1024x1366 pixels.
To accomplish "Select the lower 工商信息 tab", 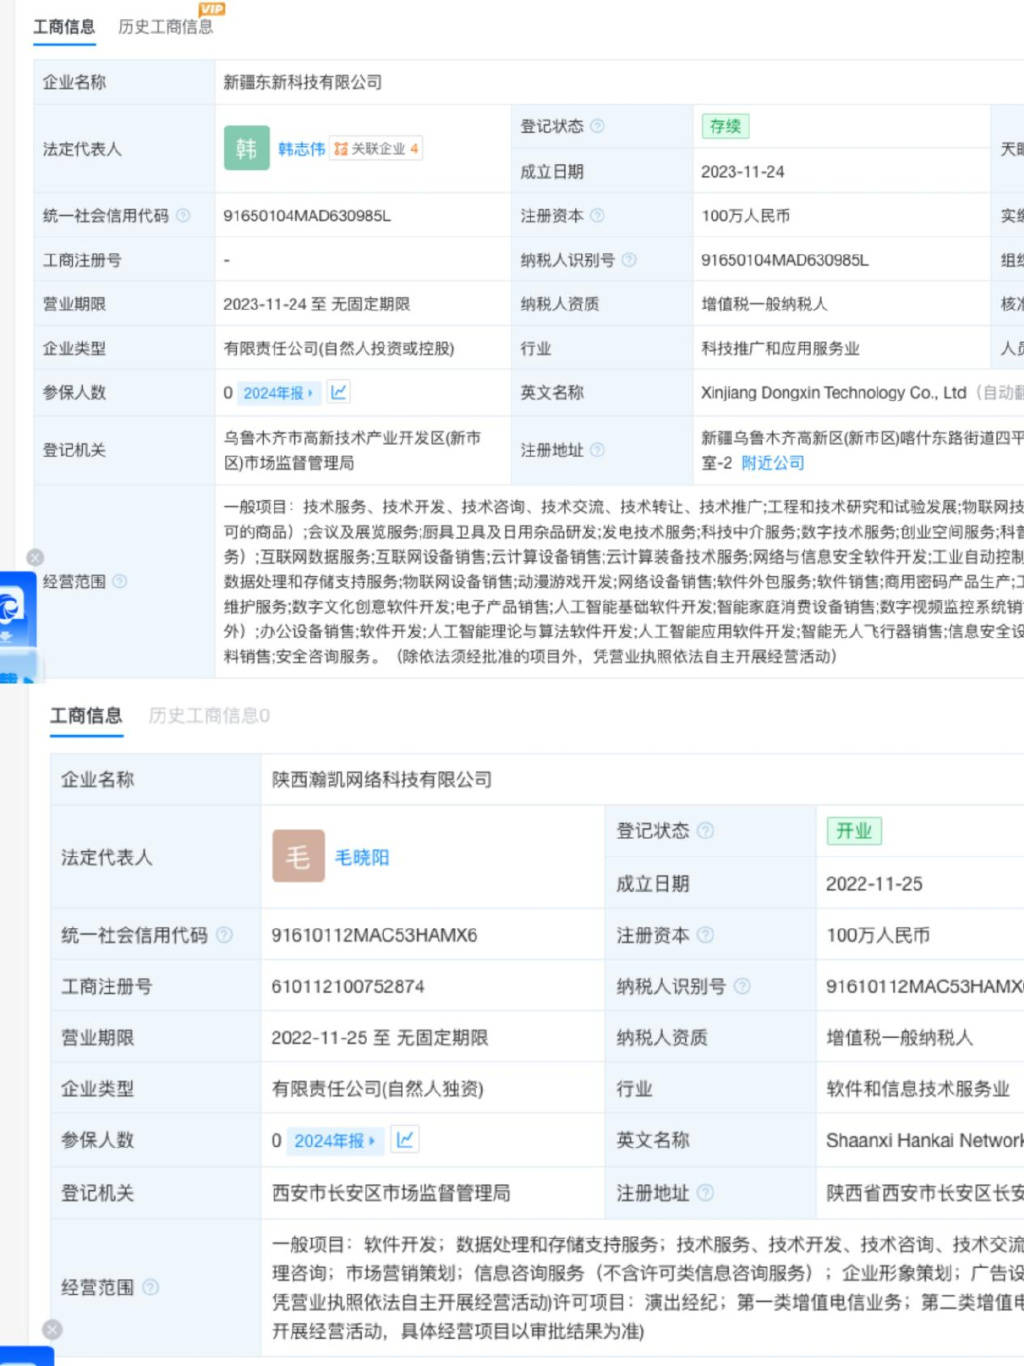I will tap(86, 716).
